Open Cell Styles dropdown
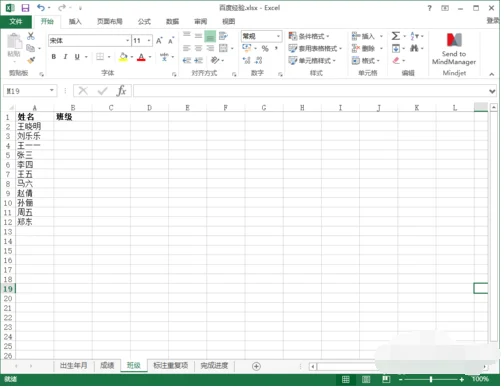This screenshot has width=504, height=389. pyautogui.click(x=312, y=61)
